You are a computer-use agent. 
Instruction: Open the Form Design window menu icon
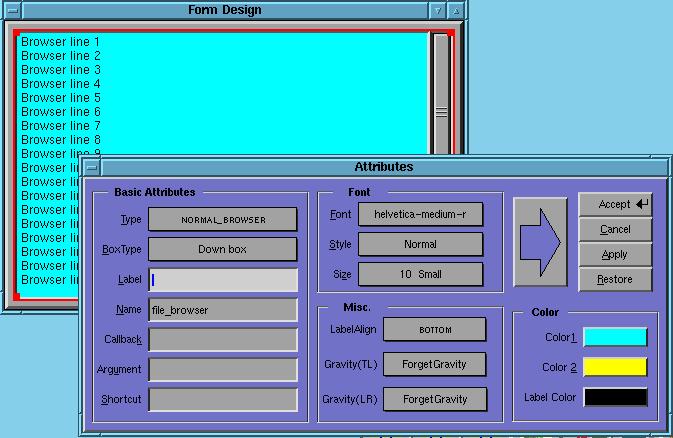coord(8,10)
